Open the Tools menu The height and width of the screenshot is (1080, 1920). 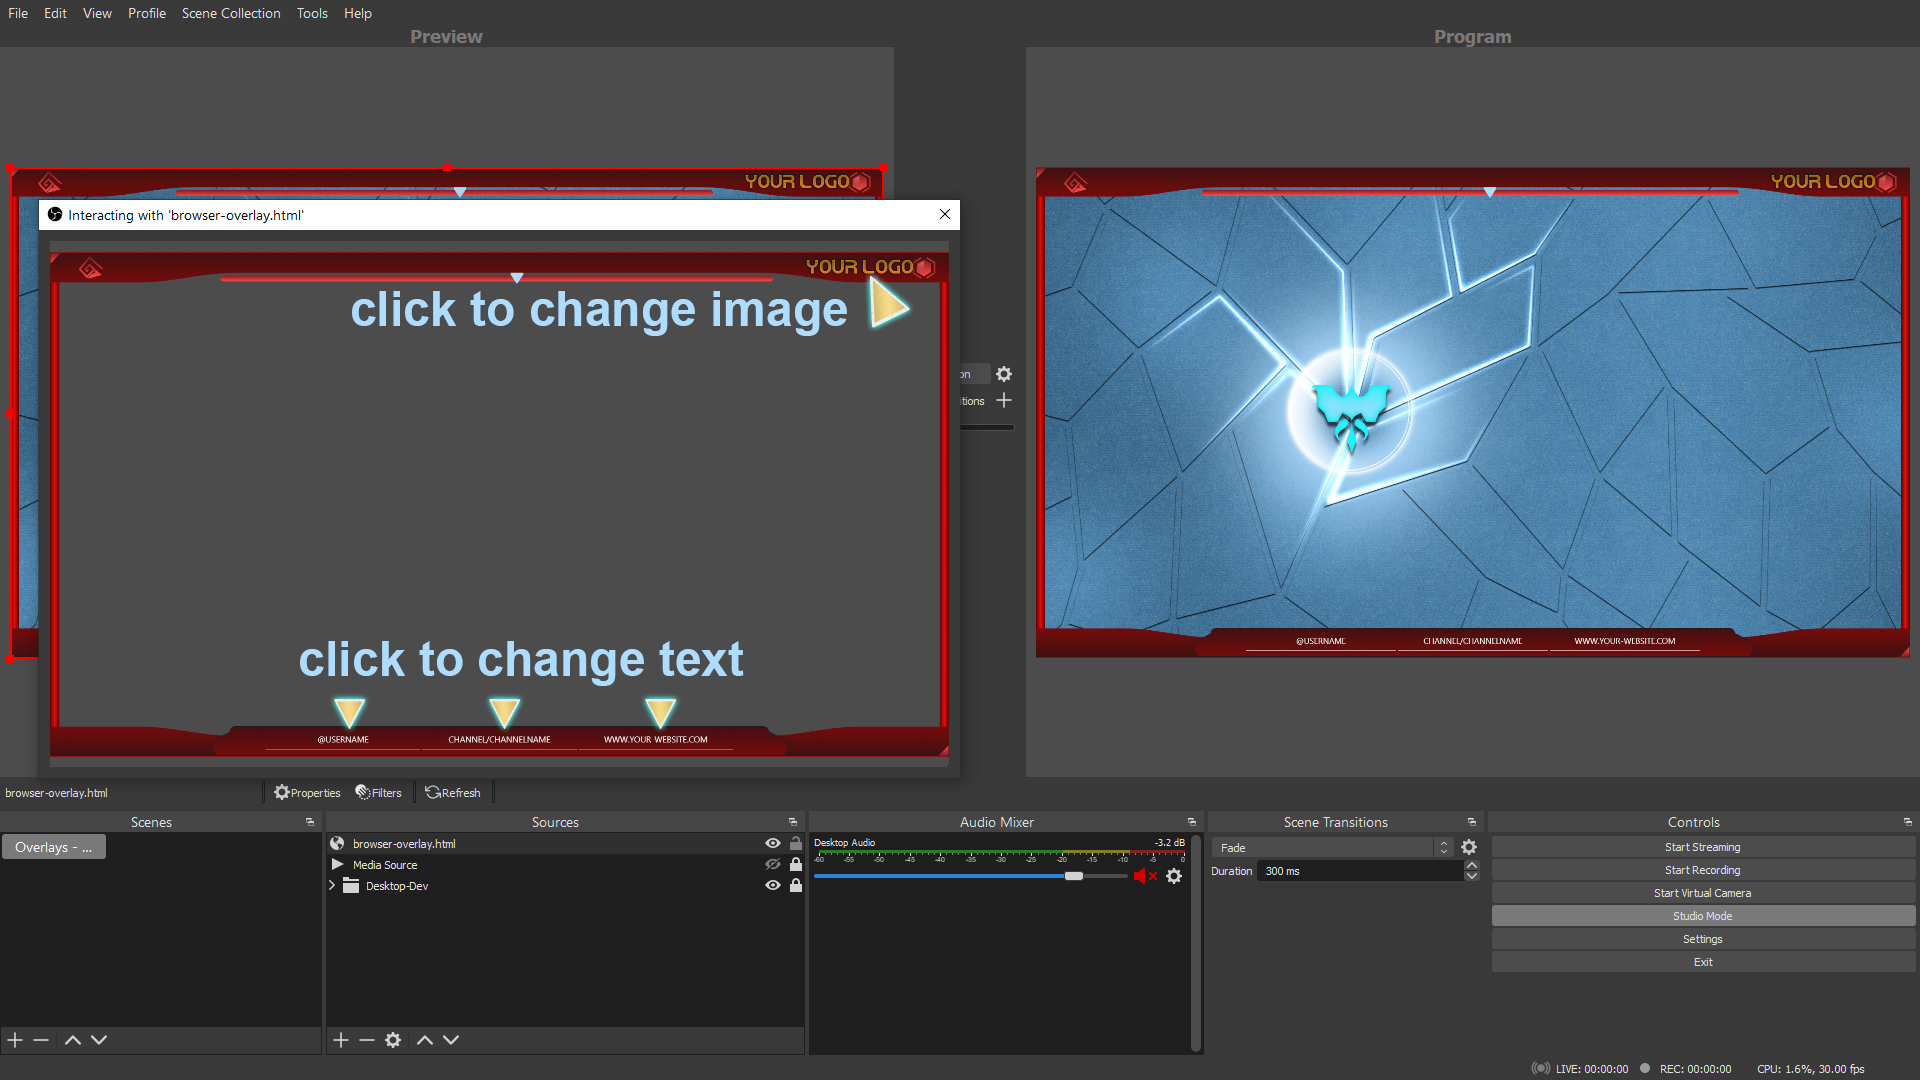[312, 13]
